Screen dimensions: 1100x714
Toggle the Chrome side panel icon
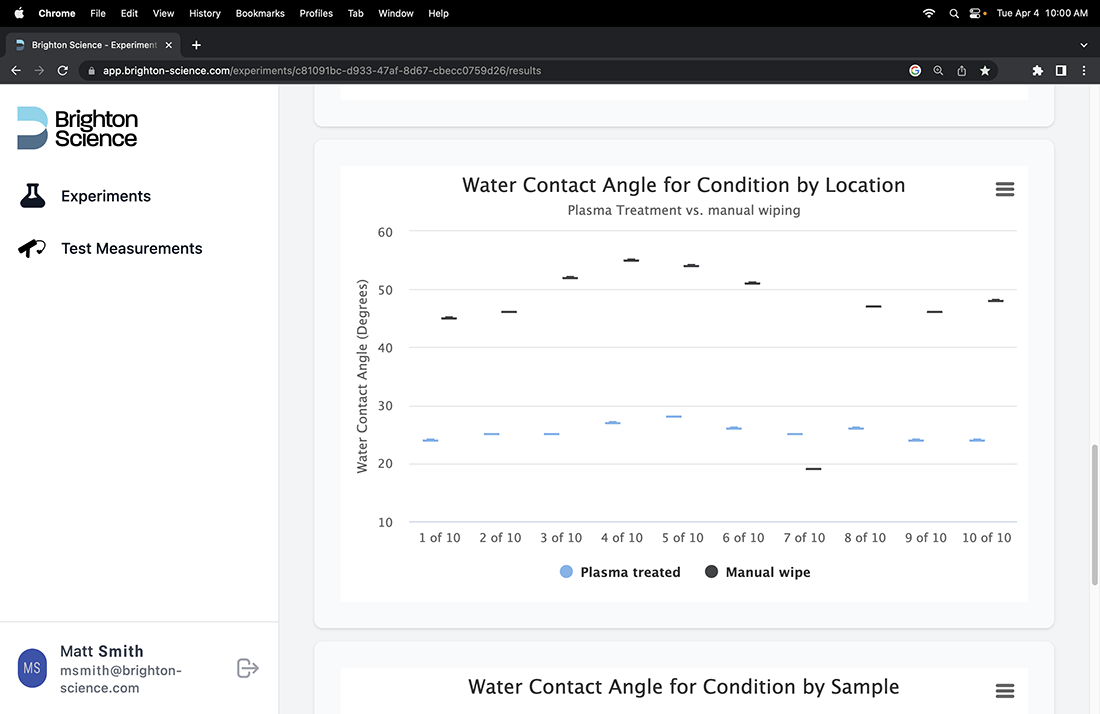(1061, 71)
